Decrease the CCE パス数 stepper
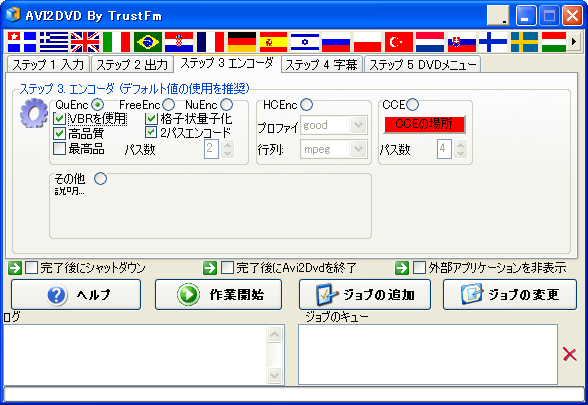The width and height of the screenshot is (588, 405). pos(460,154)
